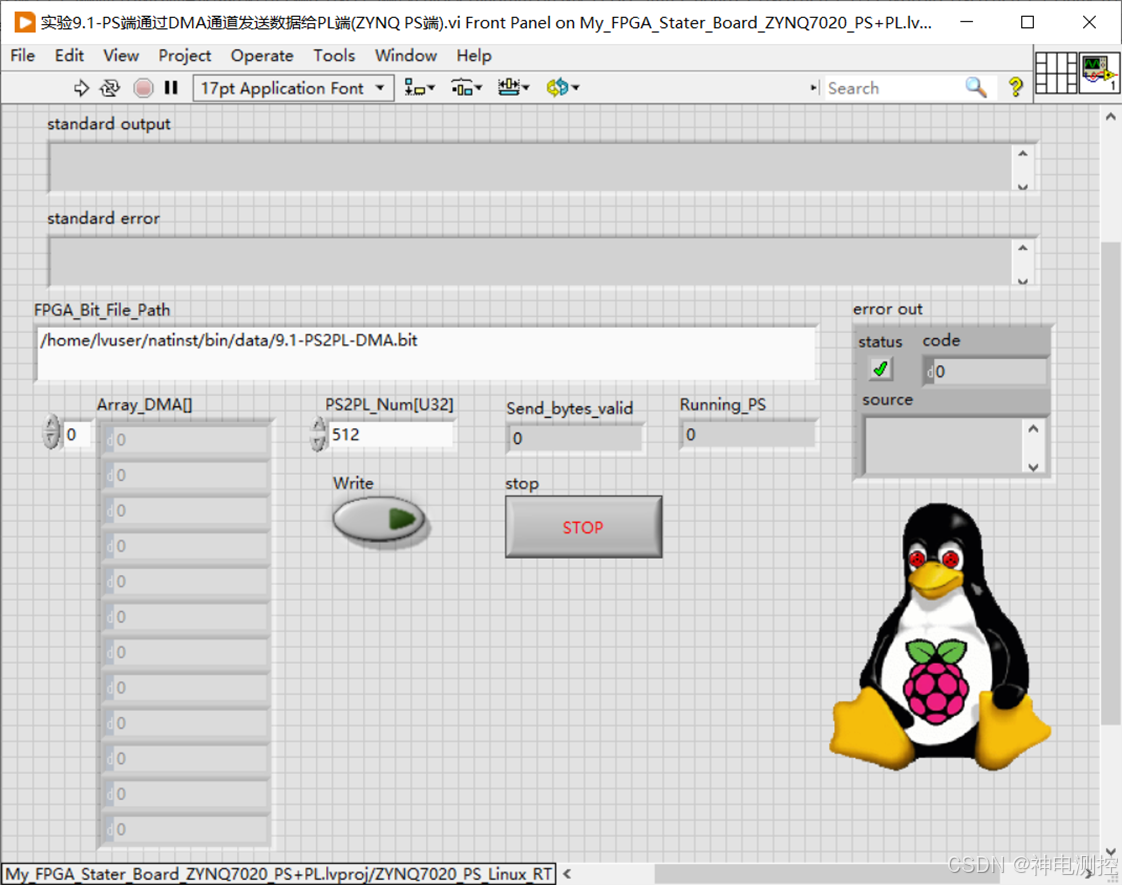
Task: Click the LabVIEW window title icon
Action: click(x=24, y=22)
